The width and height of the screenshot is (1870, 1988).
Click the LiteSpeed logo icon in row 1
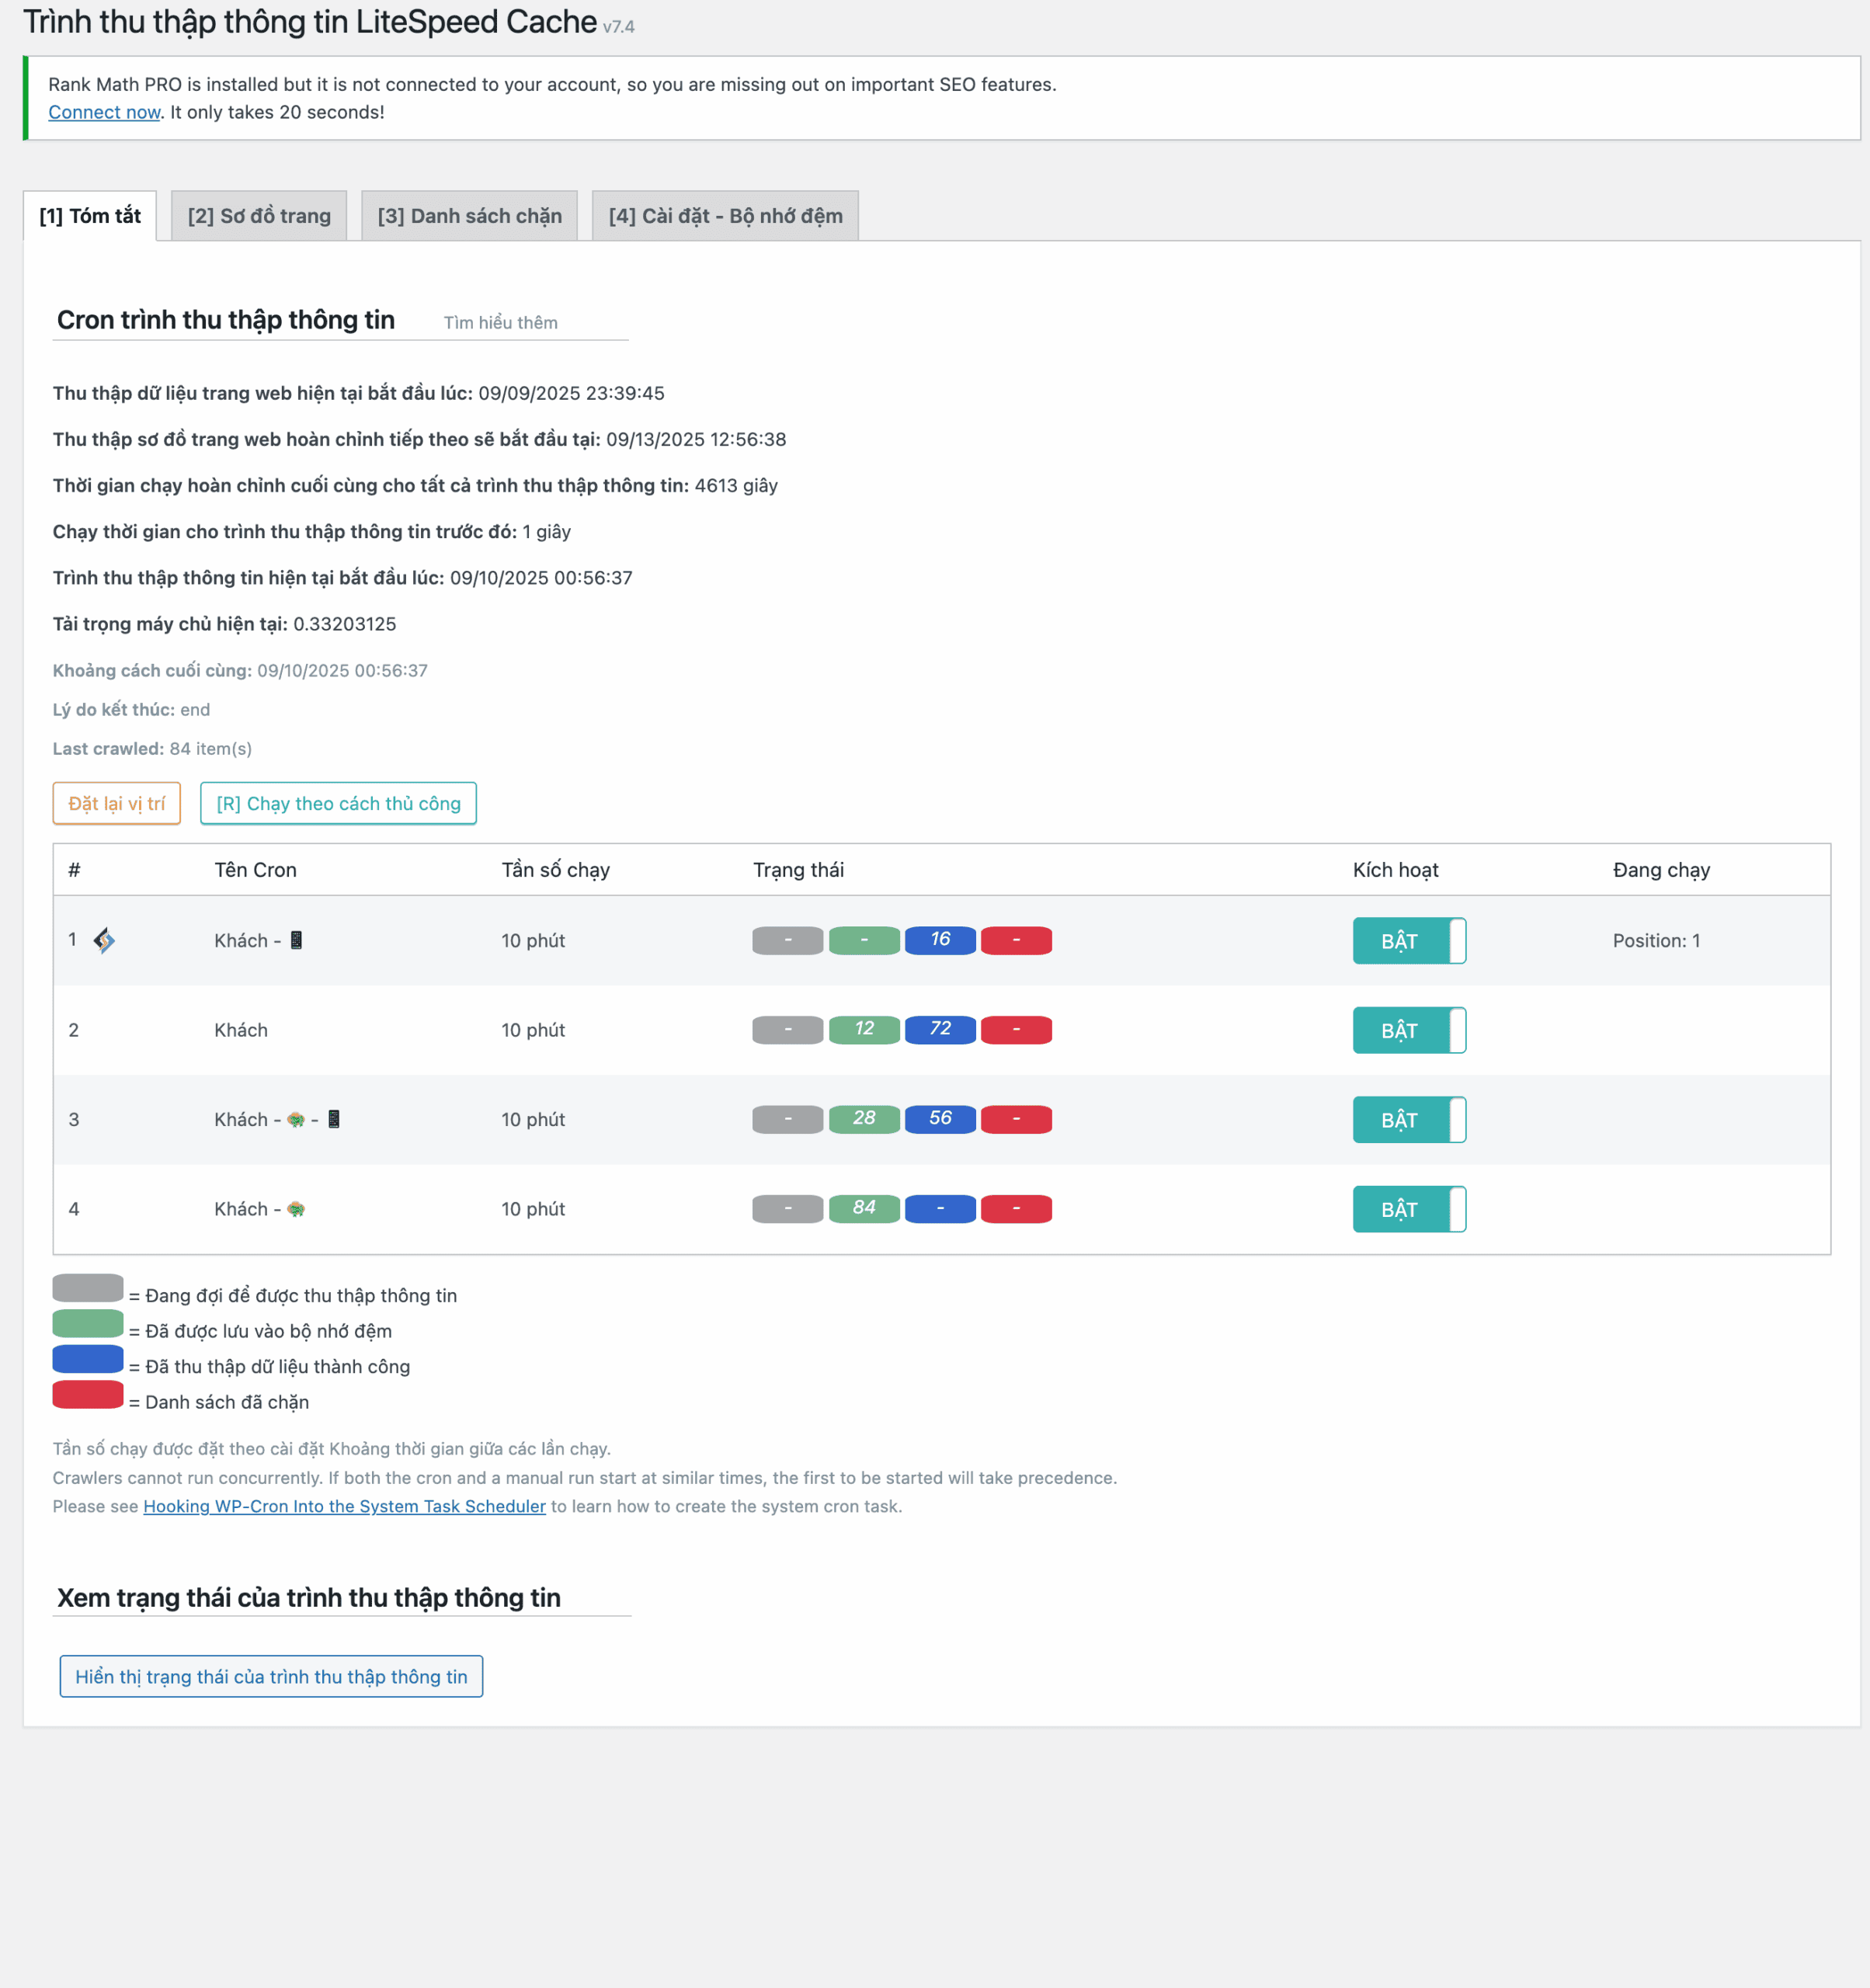[104, 940]
